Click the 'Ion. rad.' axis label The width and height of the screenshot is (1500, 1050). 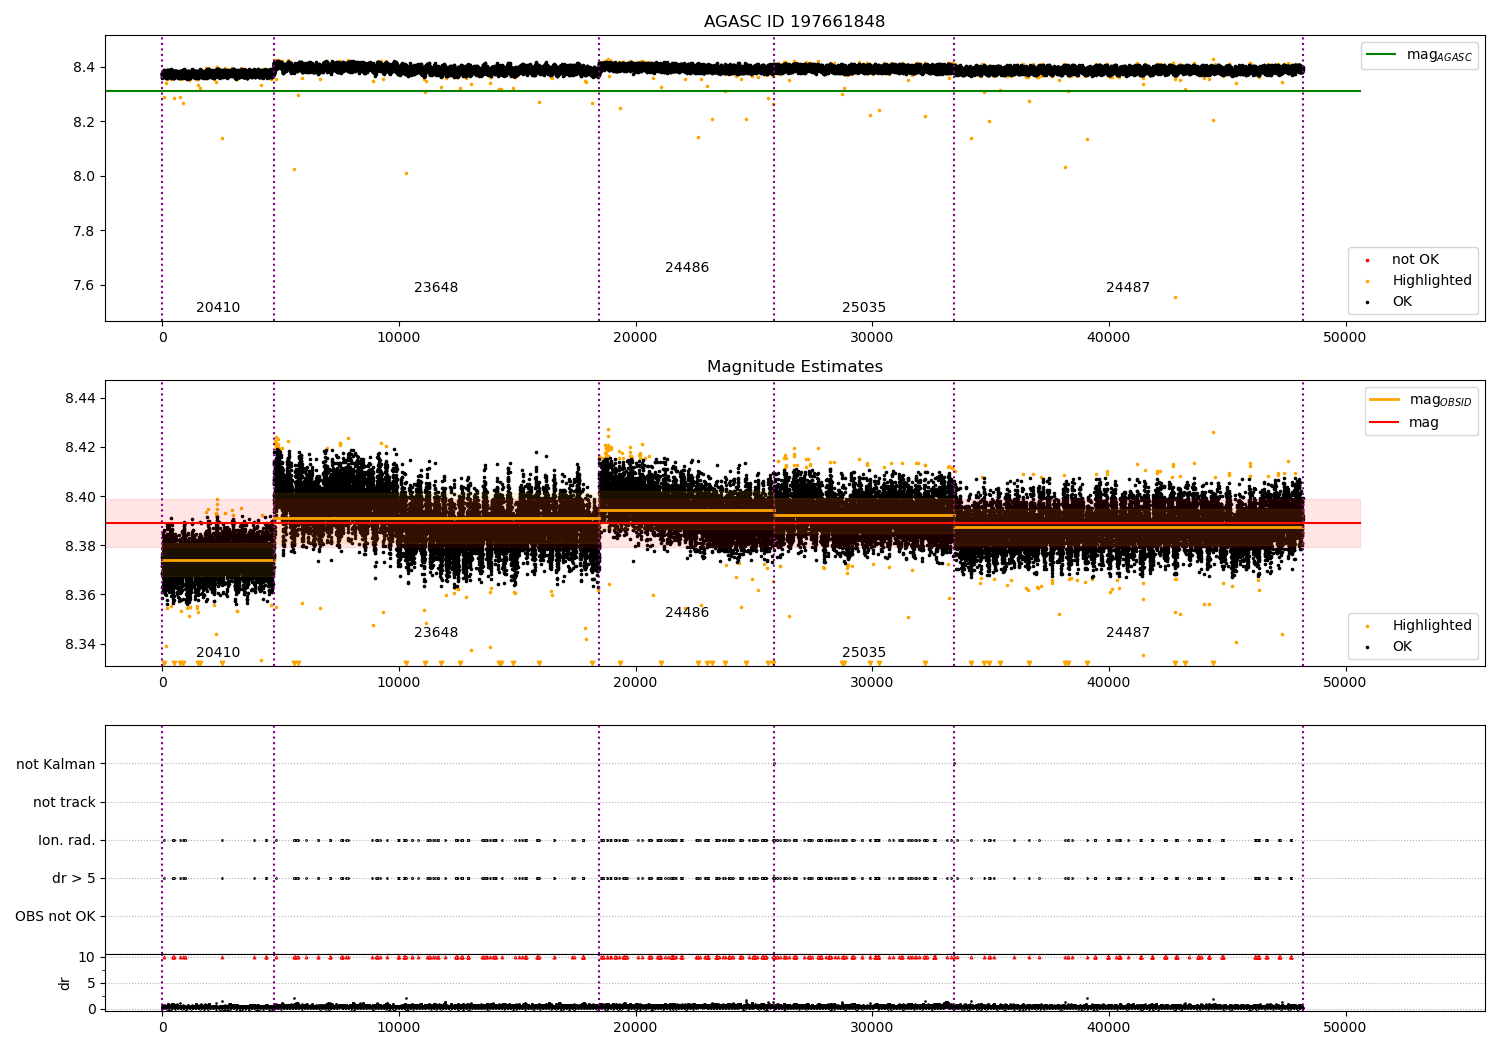tap(67, 841)
